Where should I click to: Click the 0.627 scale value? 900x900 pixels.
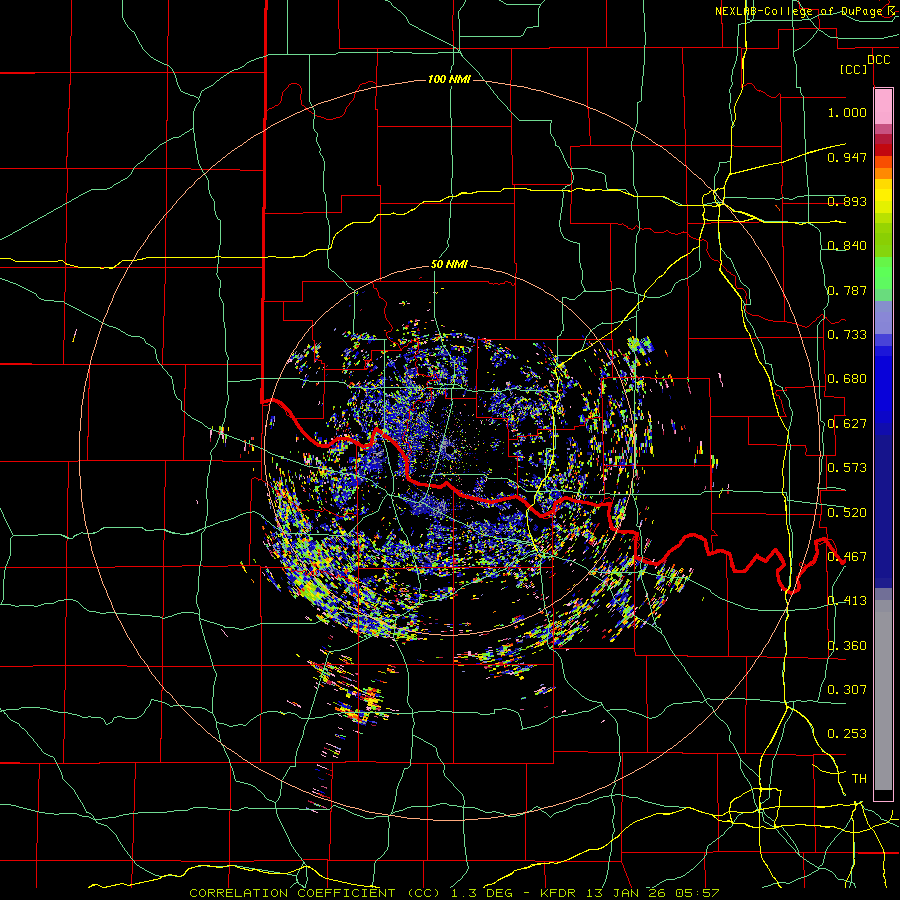[x=847, y=424]
